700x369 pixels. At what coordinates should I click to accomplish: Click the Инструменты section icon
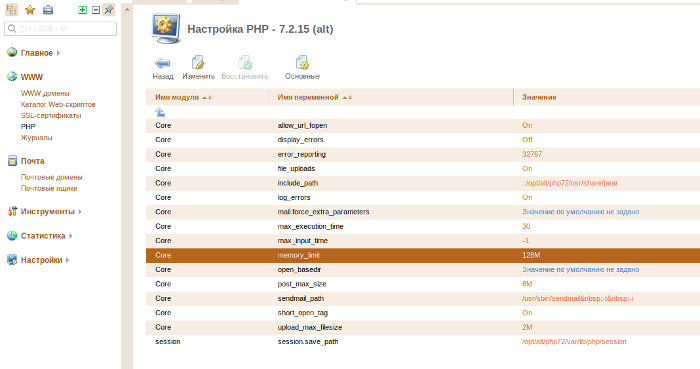[x=12, y=211]
